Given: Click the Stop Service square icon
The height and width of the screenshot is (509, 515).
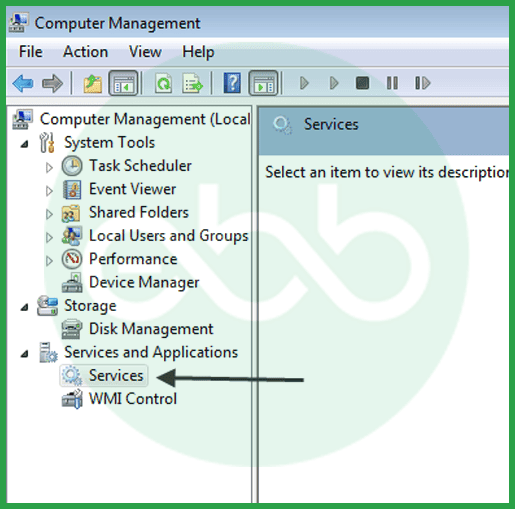Looking at the screenshot, I should click(x=362, y=83).
